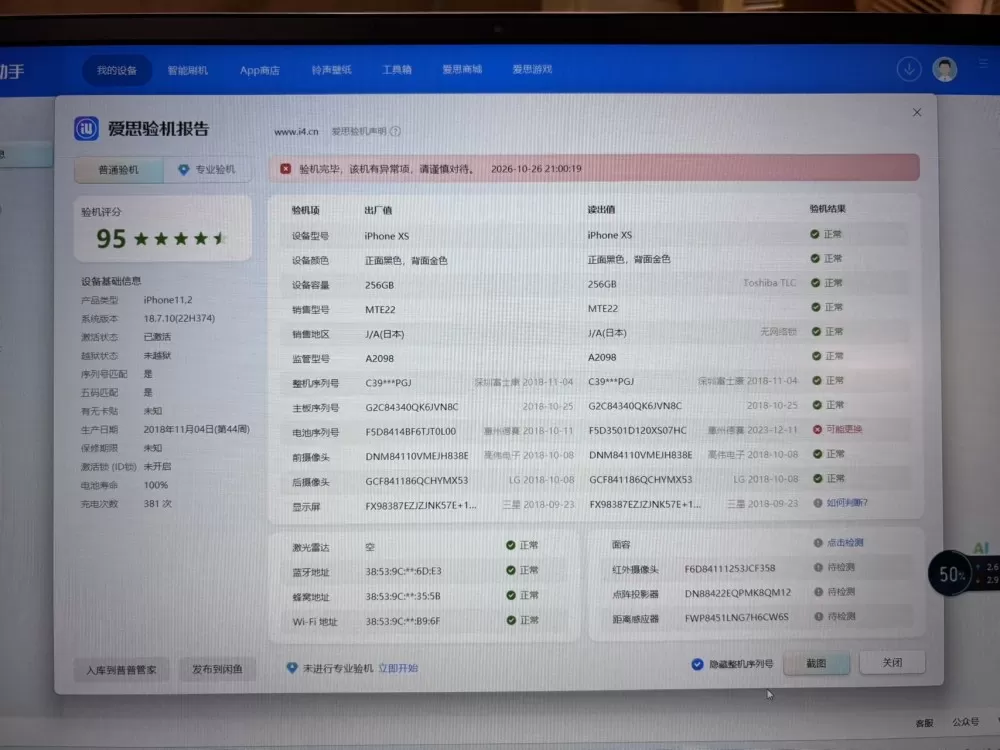Click the 可能更换 battery result
This screenshot has width=1000, height=750.
pyautogui.click(x=844, y=429)
